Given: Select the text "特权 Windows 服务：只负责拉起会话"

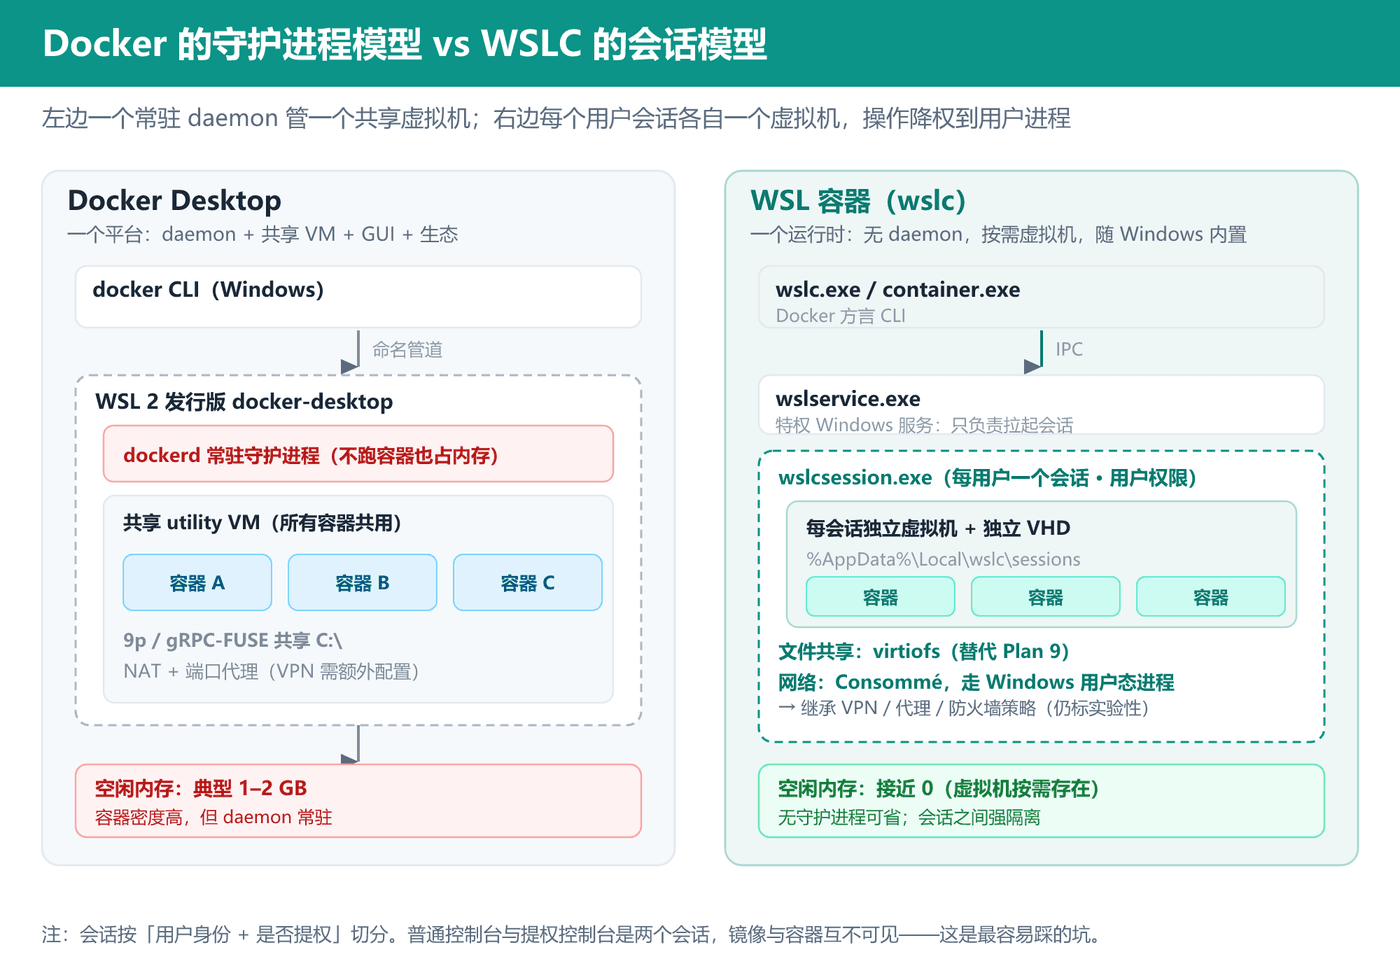Looking at the screenshot, I should click(x=924, y=425).
